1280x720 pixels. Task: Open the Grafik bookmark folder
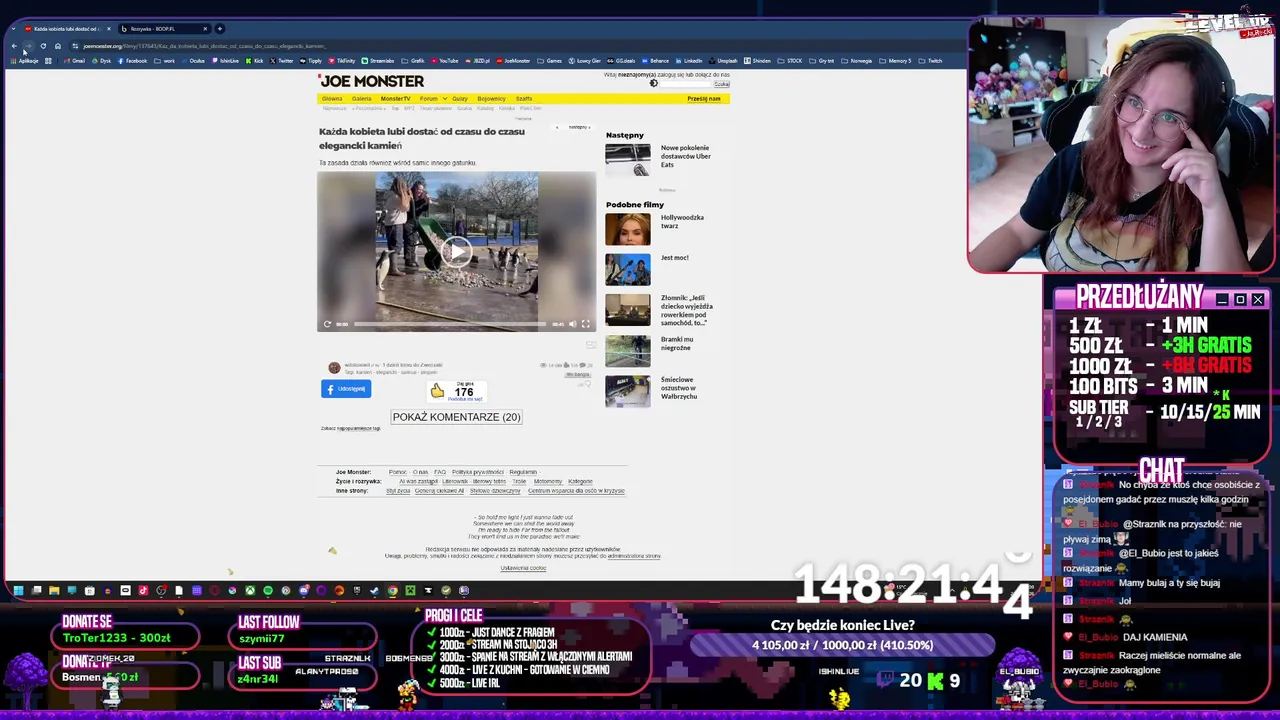414,61
